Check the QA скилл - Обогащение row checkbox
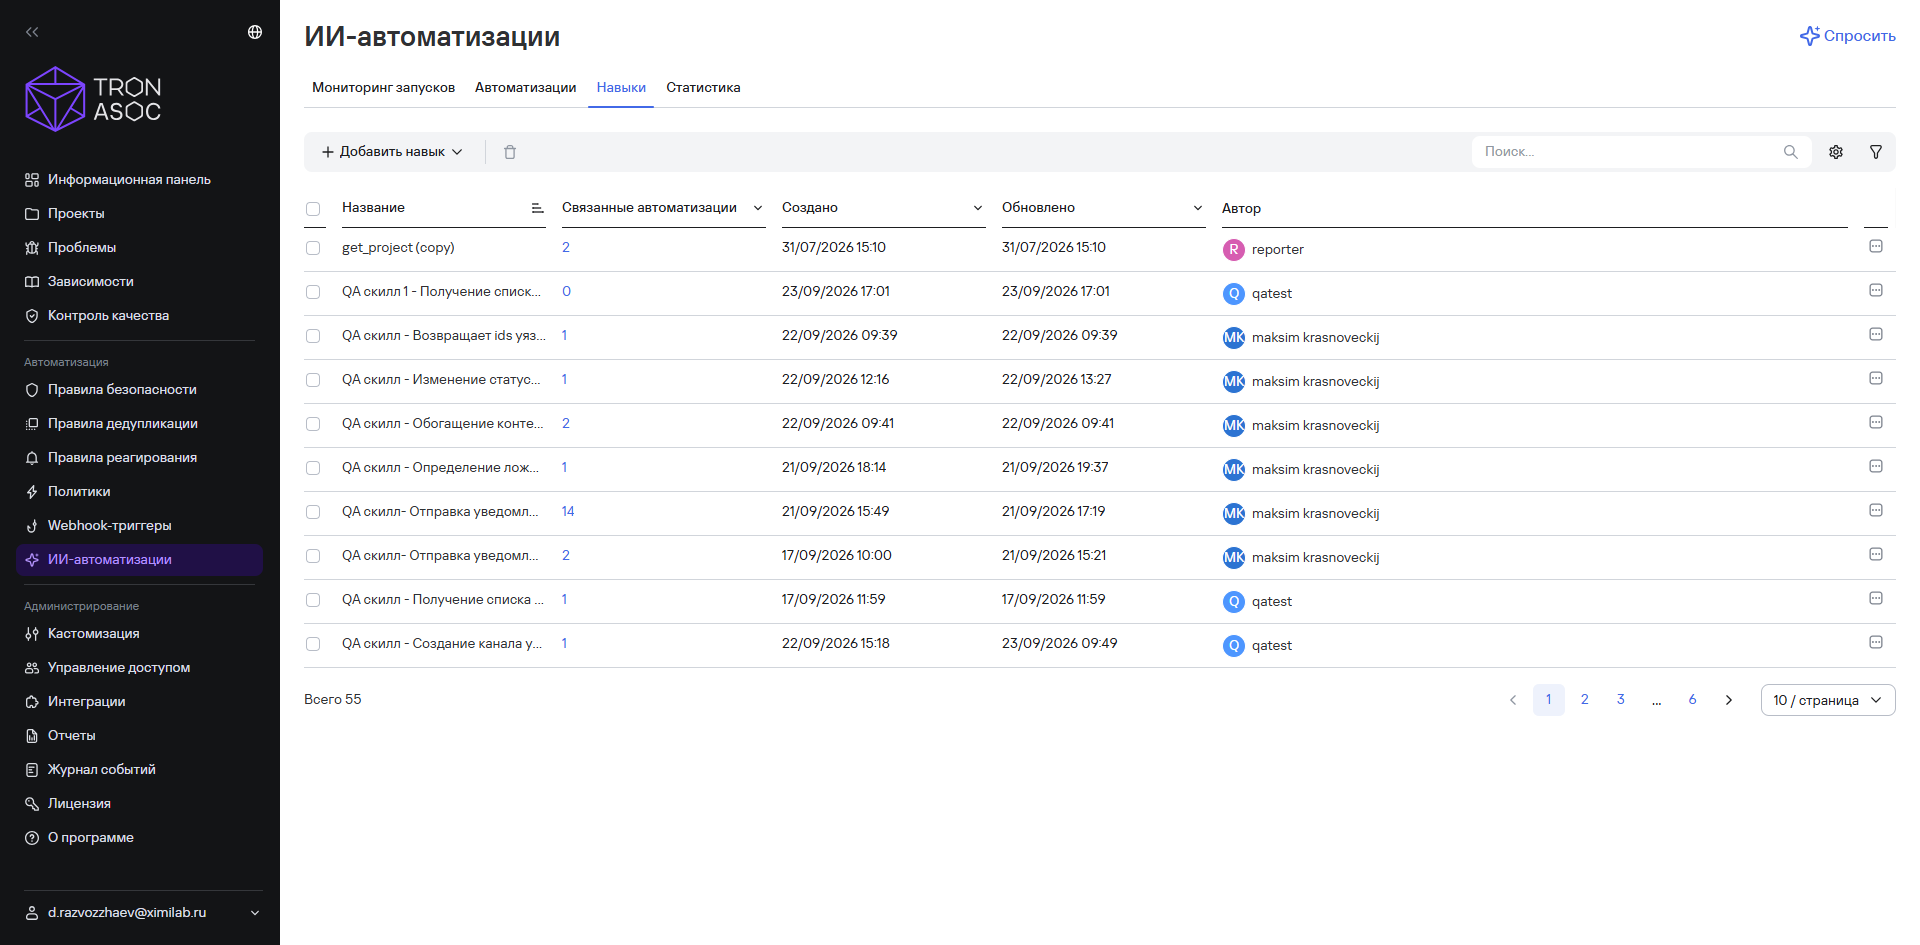The width and height of the screenshot is (1920, 945). (x=313, y=424)
